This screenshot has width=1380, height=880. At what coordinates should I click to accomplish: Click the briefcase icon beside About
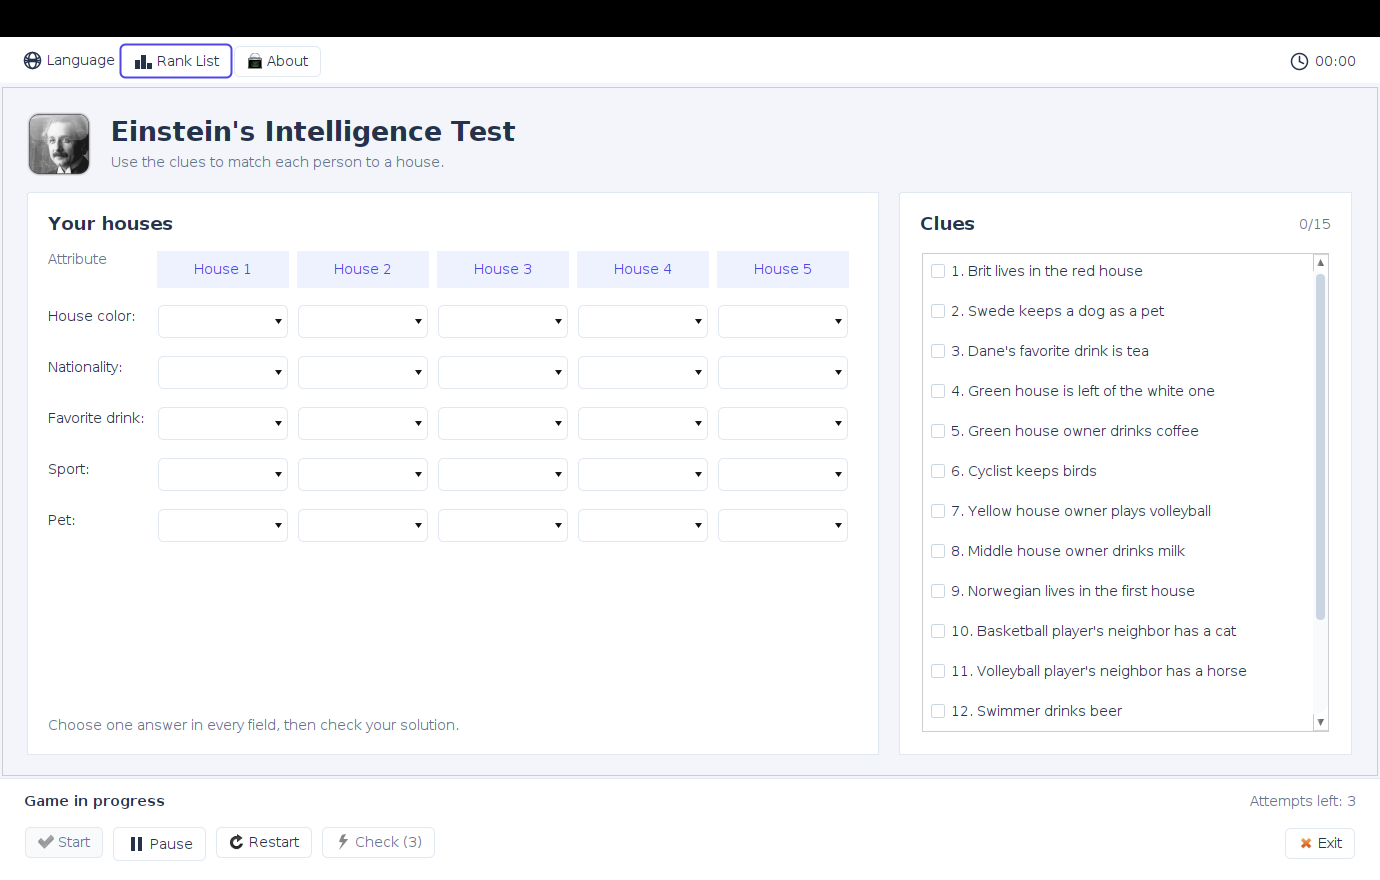254,61
